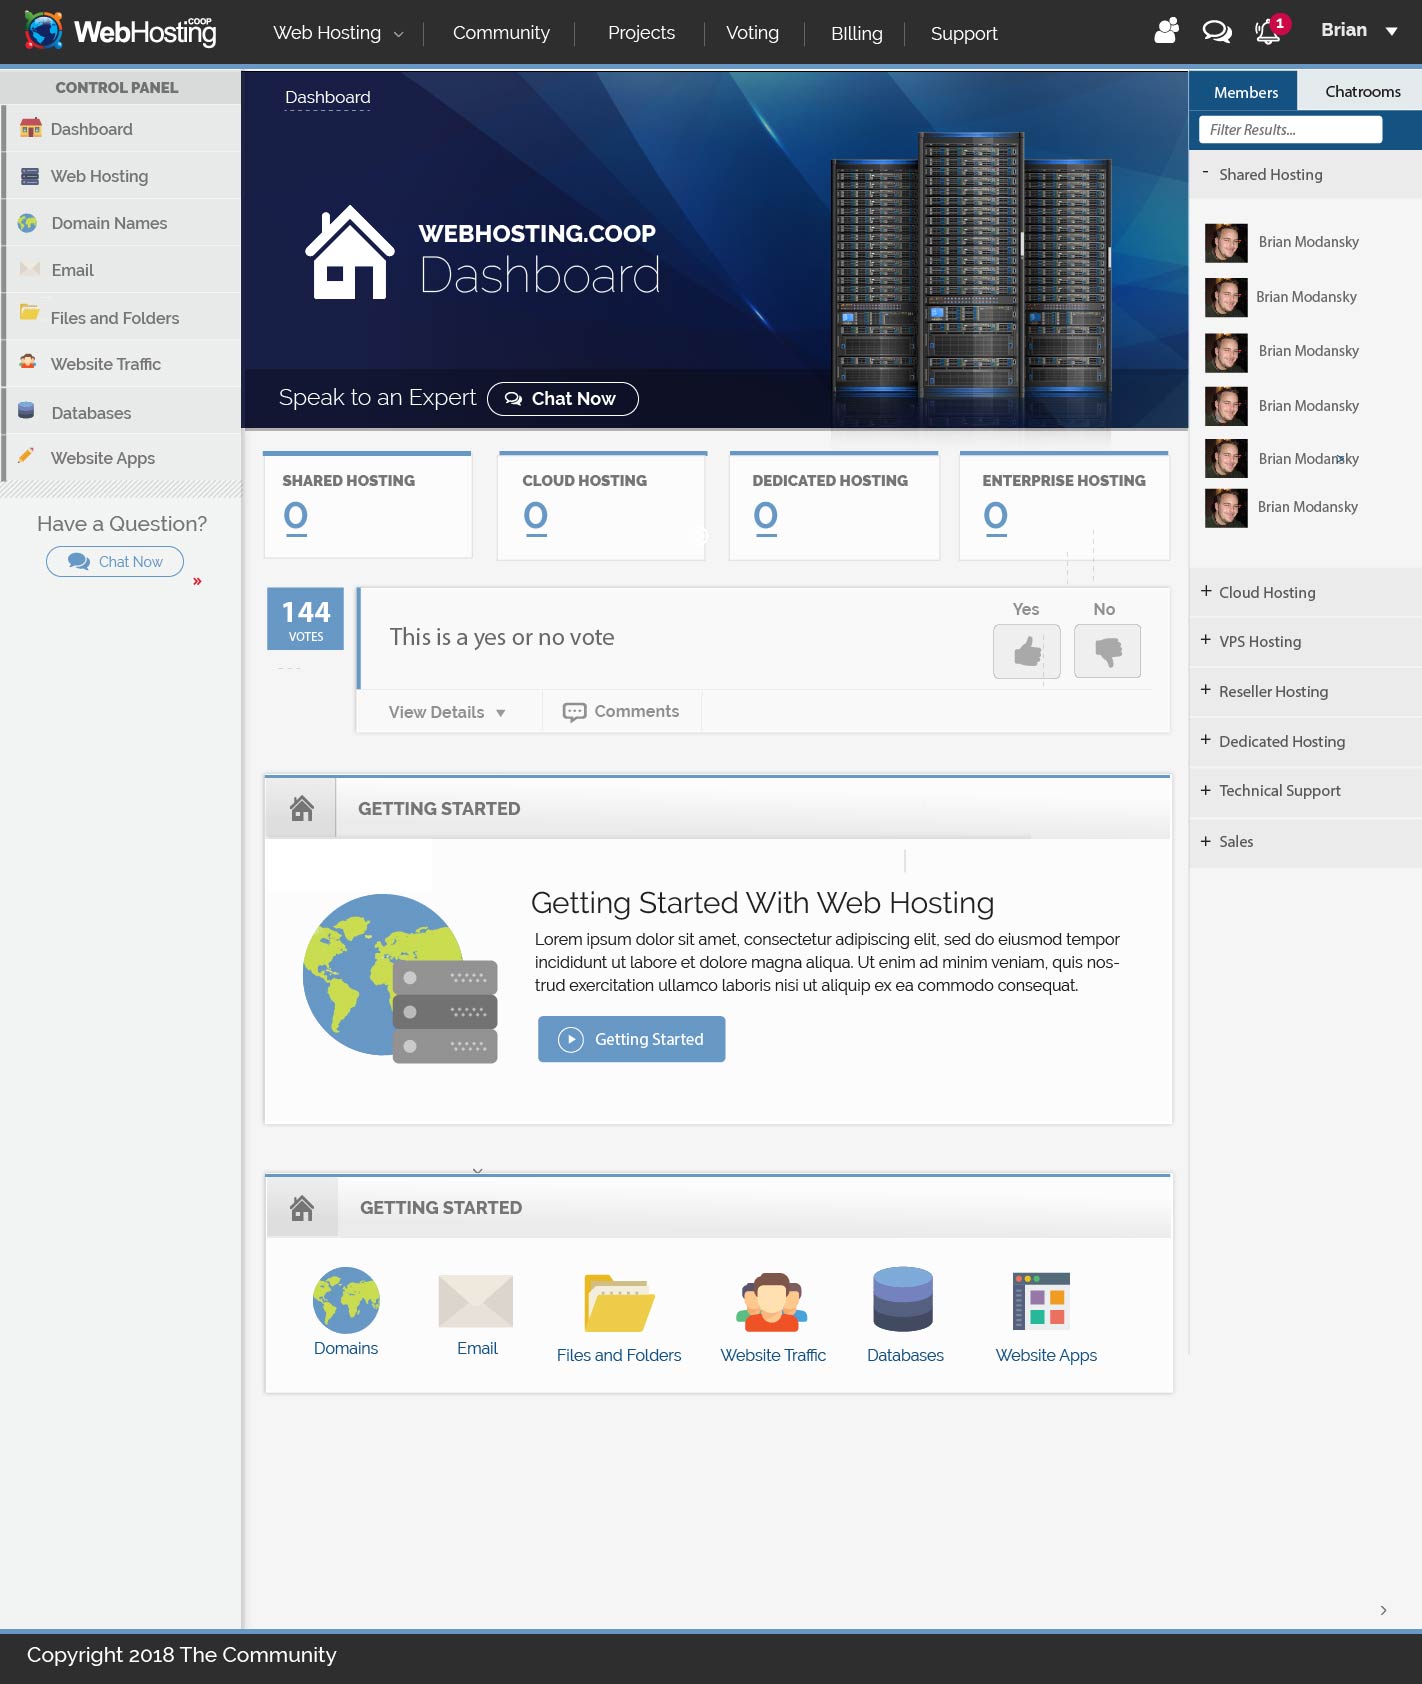Viewport: 1422px width, 1684px height.
Task: Click the Website Traffic icon in sidebar
Action: click(28, 361)
